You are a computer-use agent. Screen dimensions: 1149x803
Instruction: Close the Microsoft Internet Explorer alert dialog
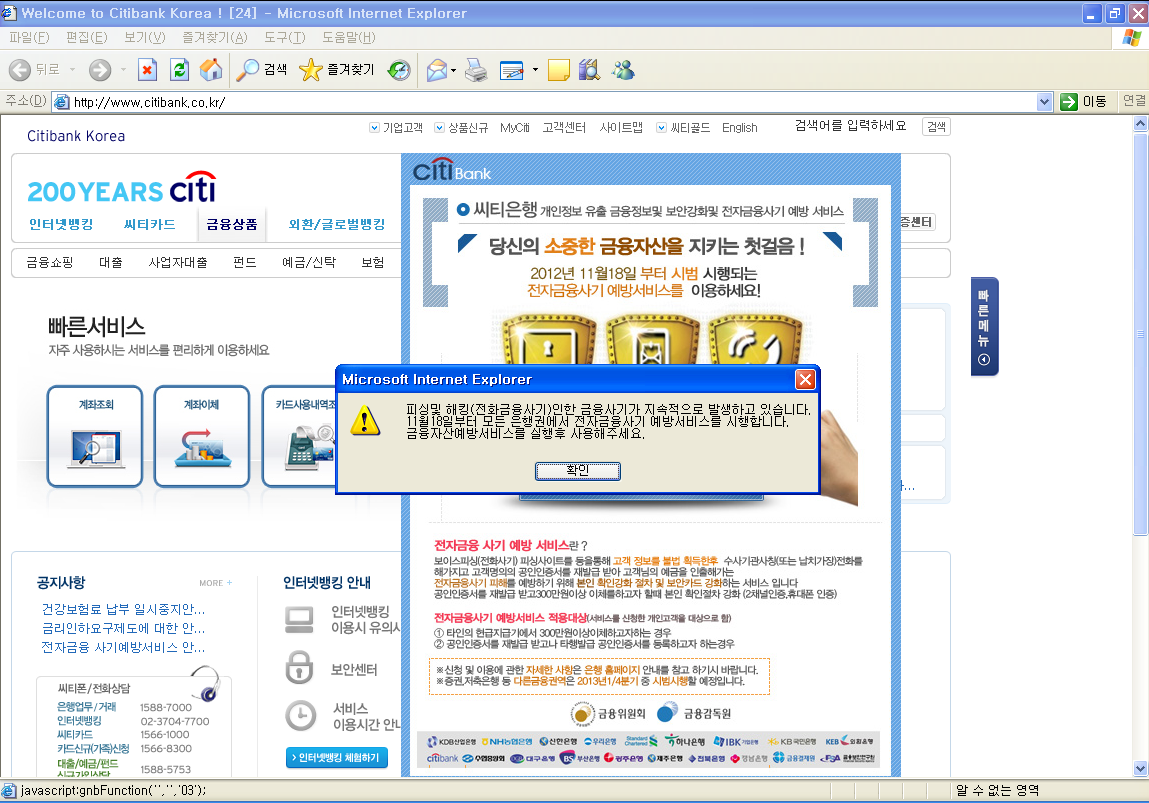point(805,380)
